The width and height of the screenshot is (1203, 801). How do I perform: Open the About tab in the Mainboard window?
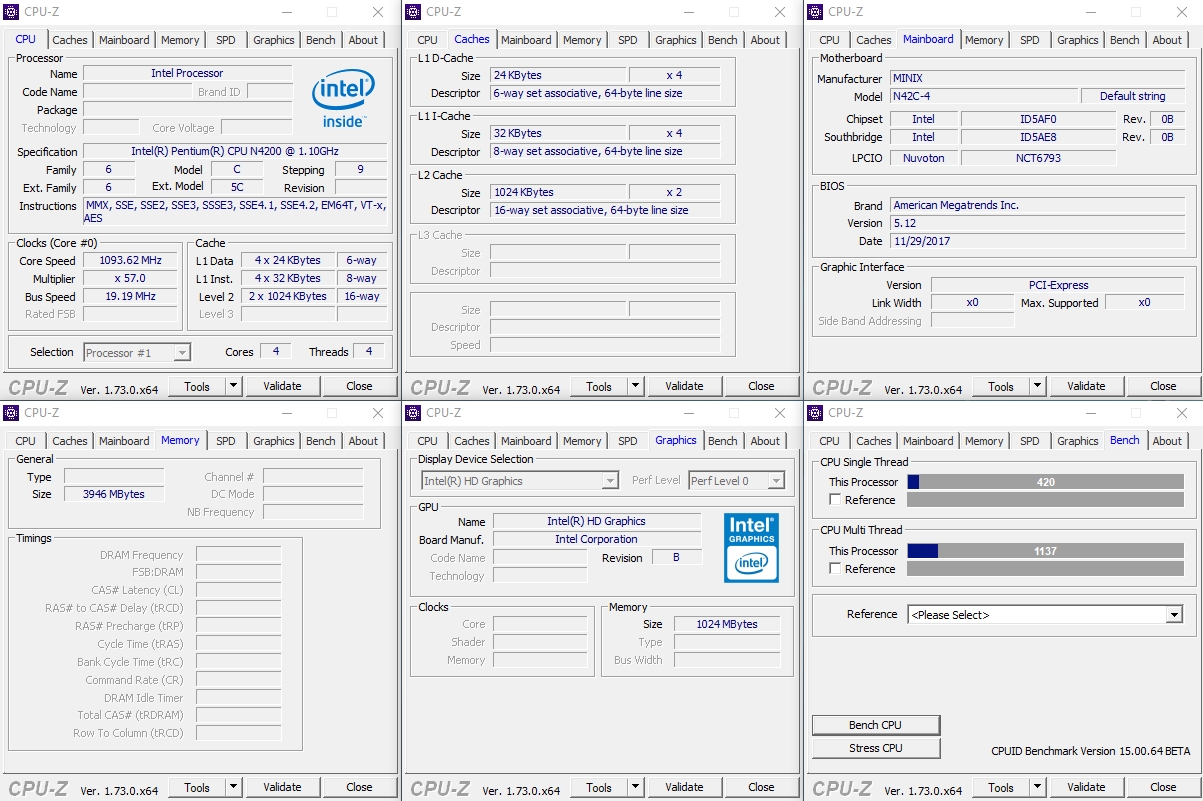[x=1167, y=40]
